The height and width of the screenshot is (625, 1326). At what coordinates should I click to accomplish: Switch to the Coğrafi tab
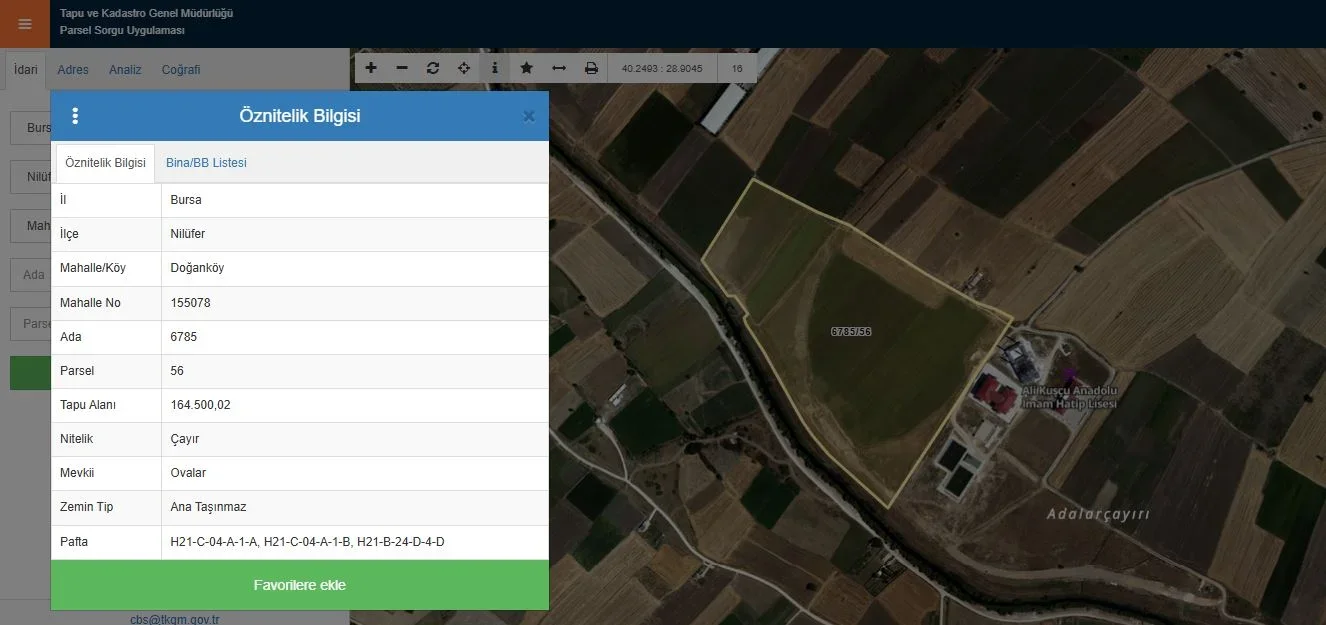click(x=181, y=70)
